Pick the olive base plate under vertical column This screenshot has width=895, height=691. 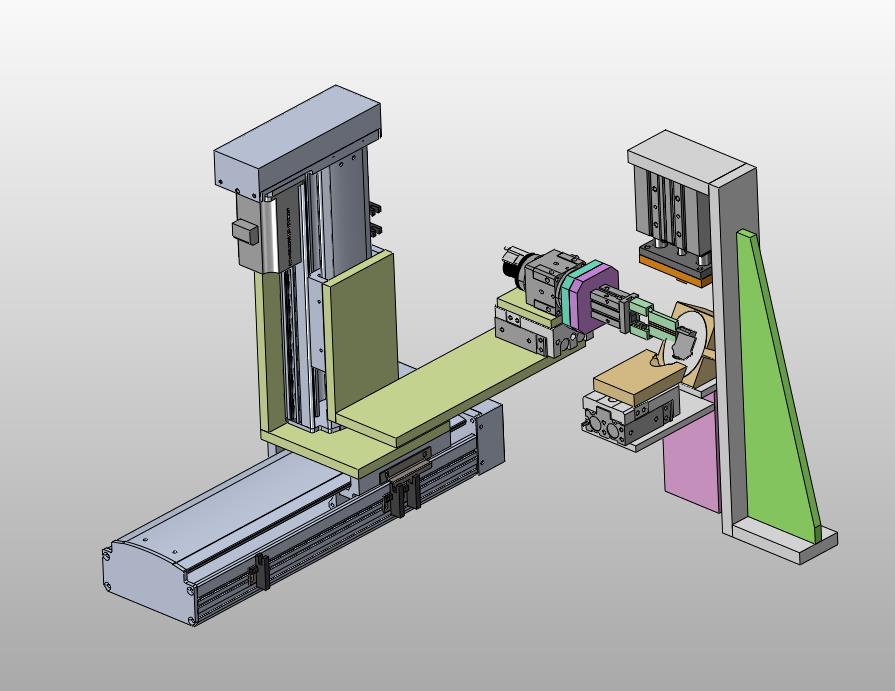[x=342, y=446]
